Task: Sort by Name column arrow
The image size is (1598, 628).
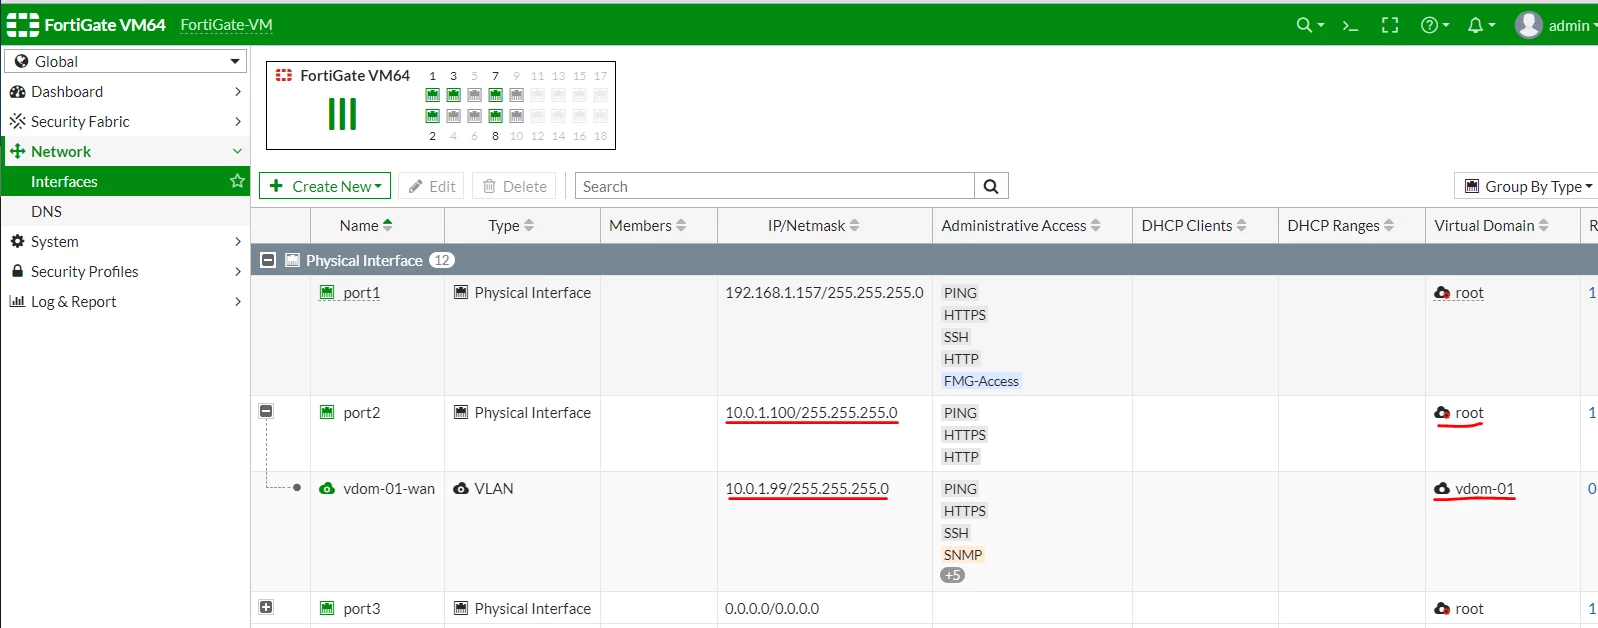Action: pos(388,226)
